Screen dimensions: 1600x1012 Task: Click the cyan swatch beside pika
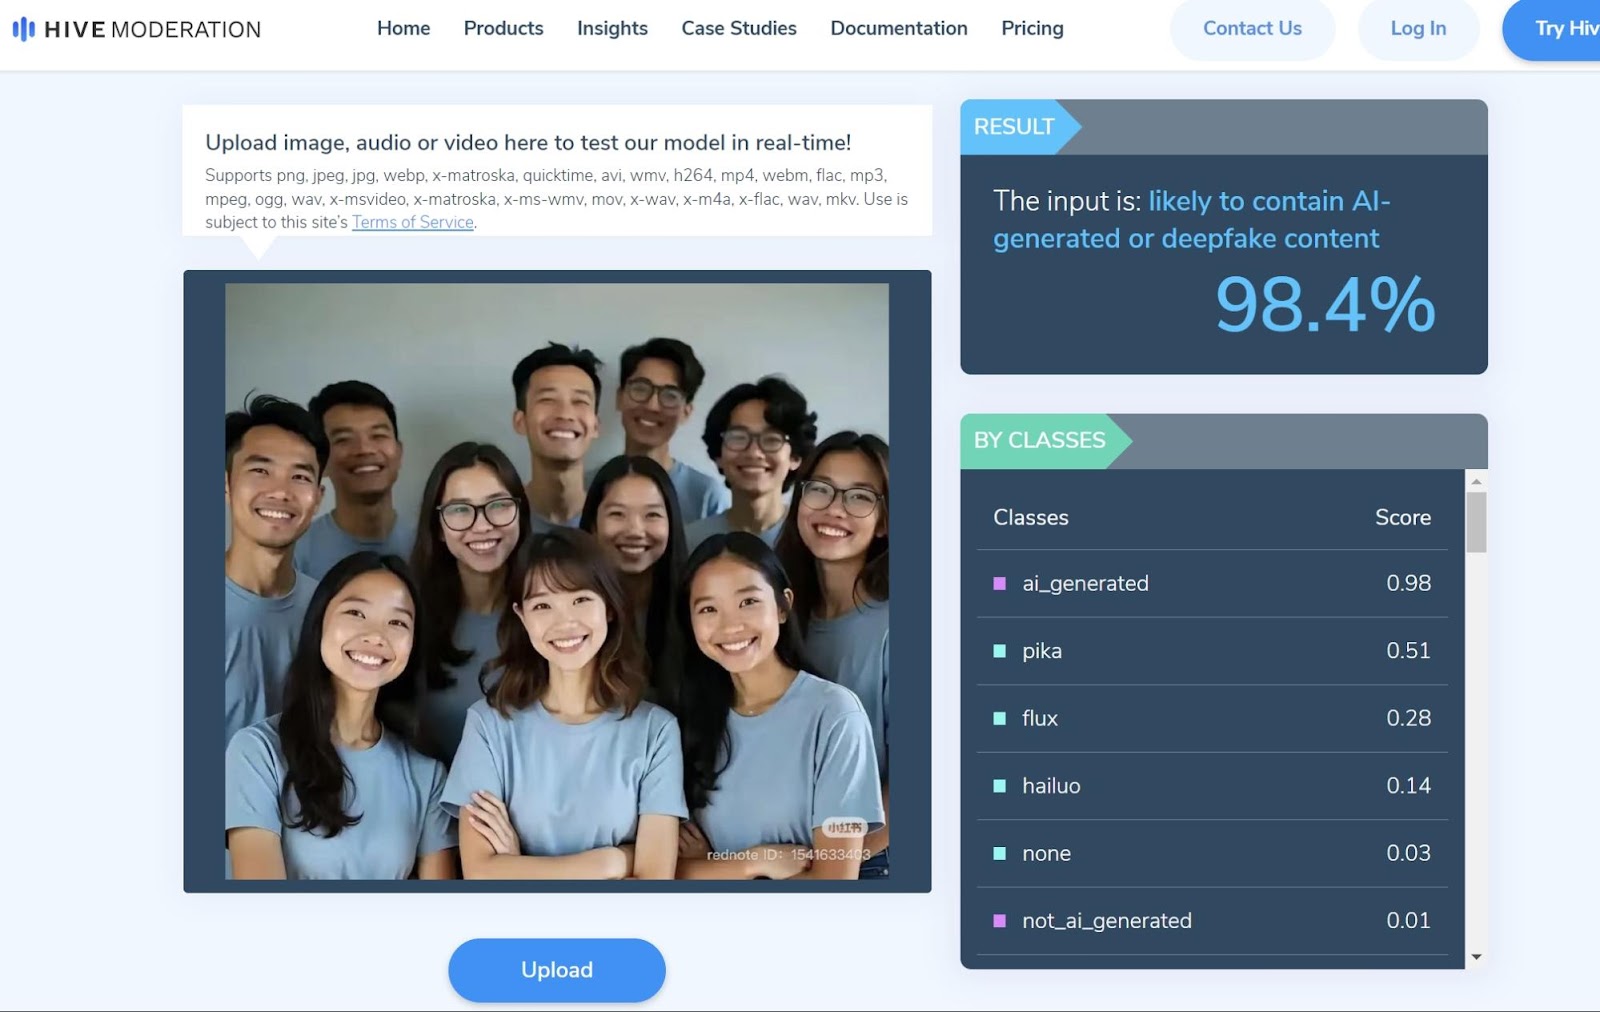click(x=999, y=651)
